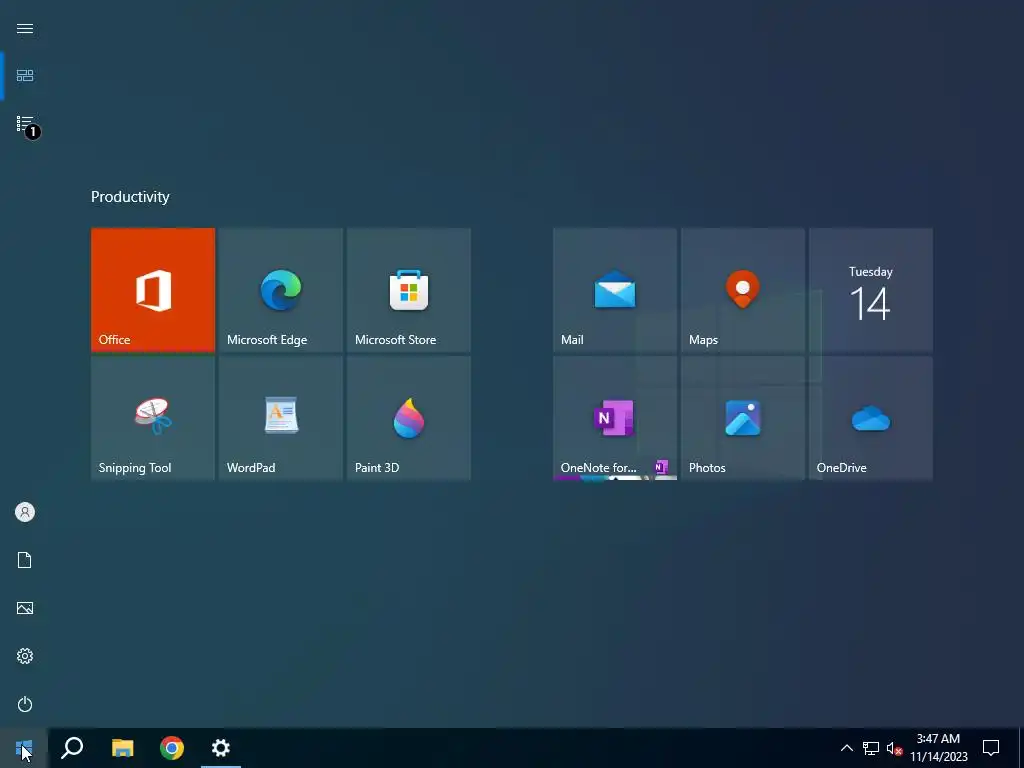Open the Microsoft Store tile
Image resolution: width=1024 pixels, height=768 pixels.
click(409, 290)
